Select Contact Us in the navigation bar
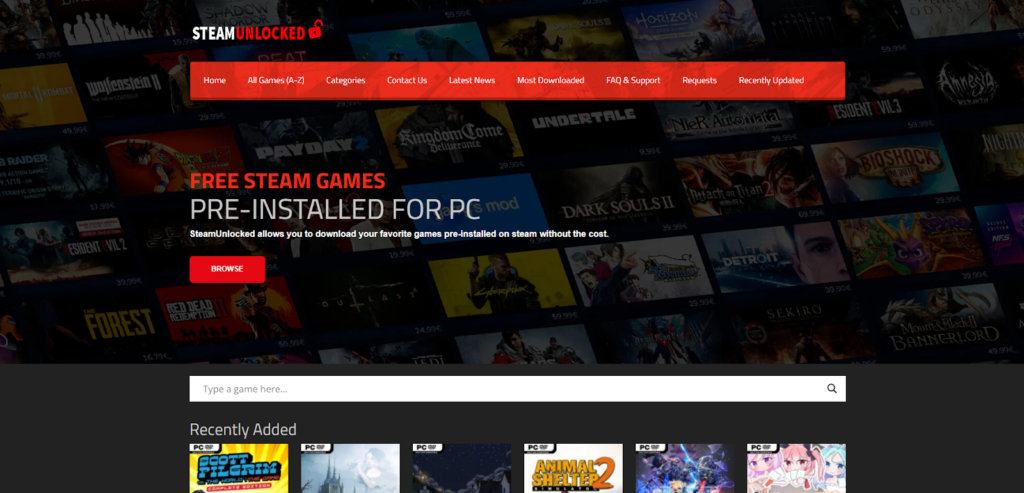 tap(407, 80)
